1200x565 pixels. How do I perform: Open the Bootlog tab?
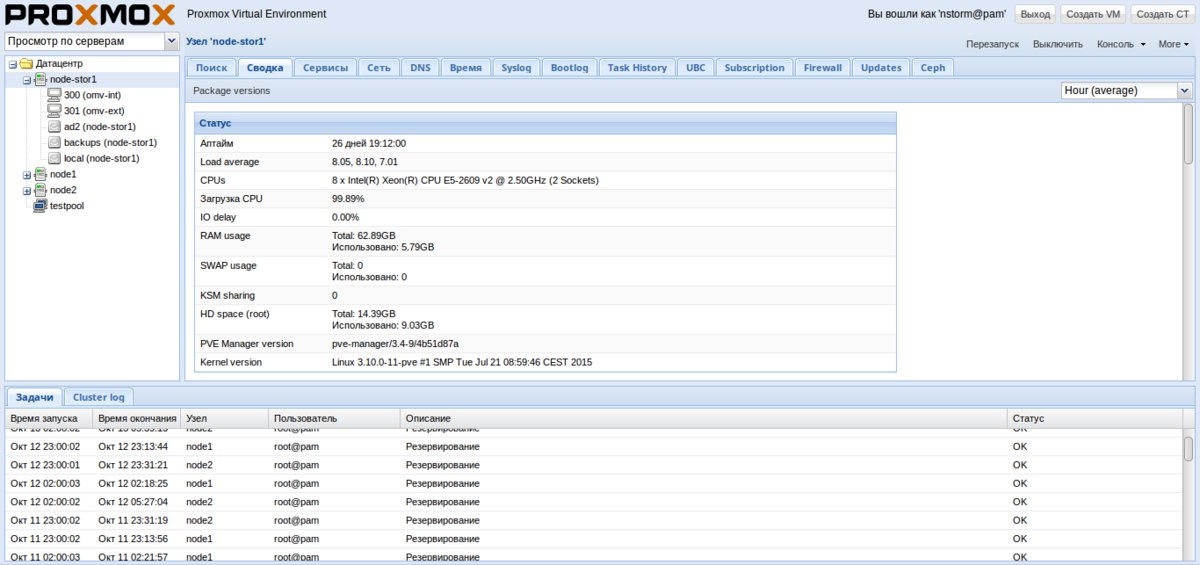pyautogui.click(x=570, y=68)
